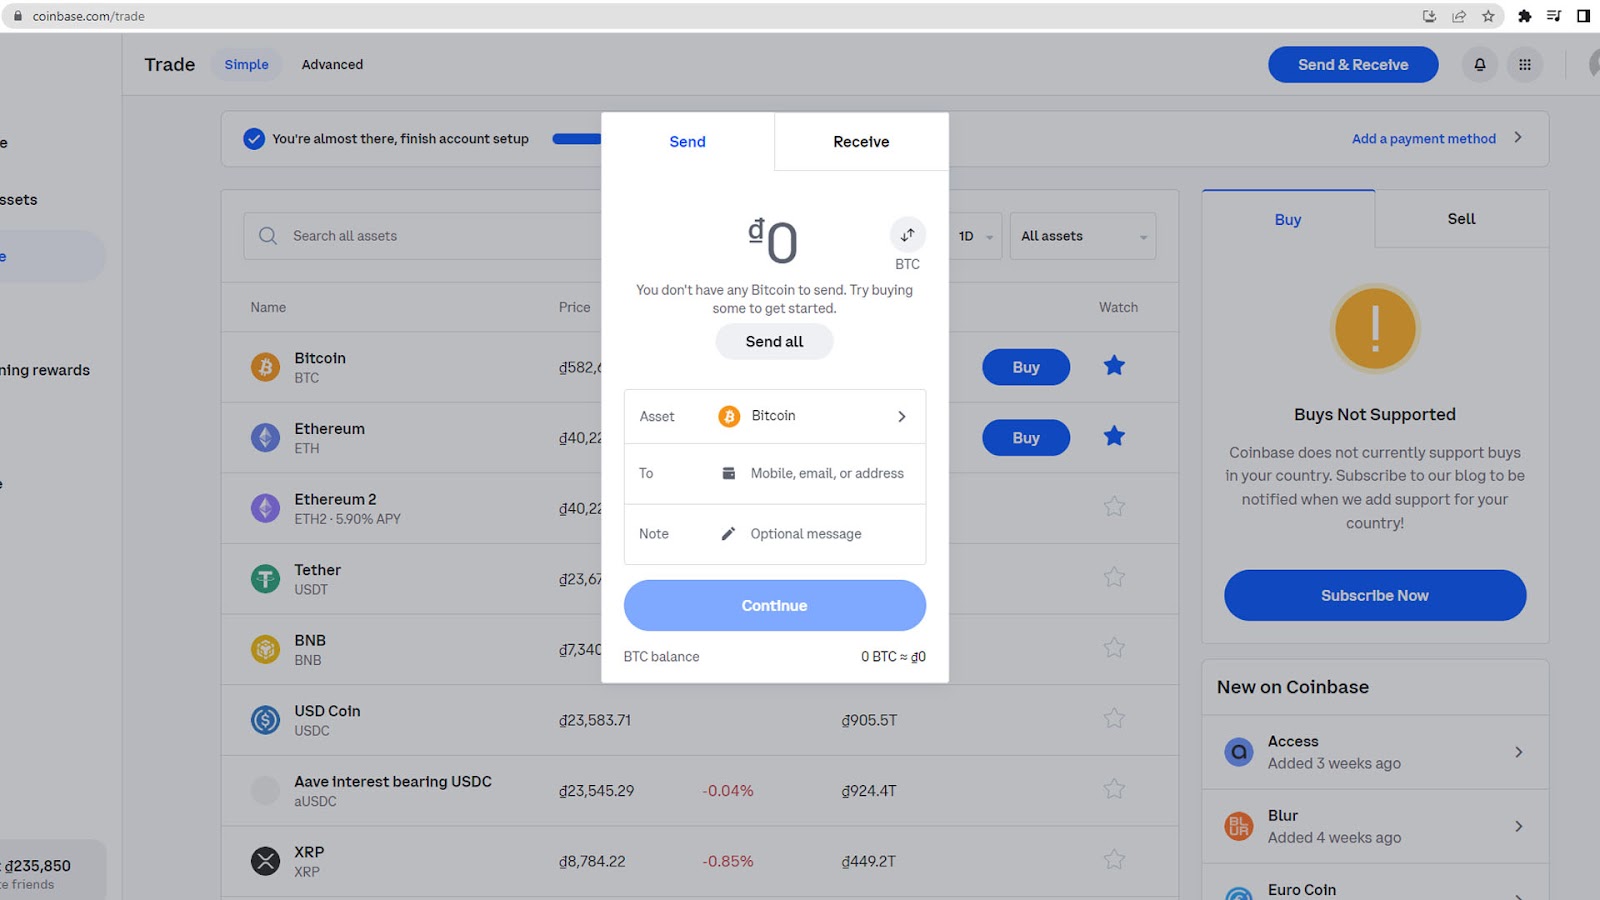Click the Subscribe Now button
This screenshot has width=1600, height=900.
1375,596
